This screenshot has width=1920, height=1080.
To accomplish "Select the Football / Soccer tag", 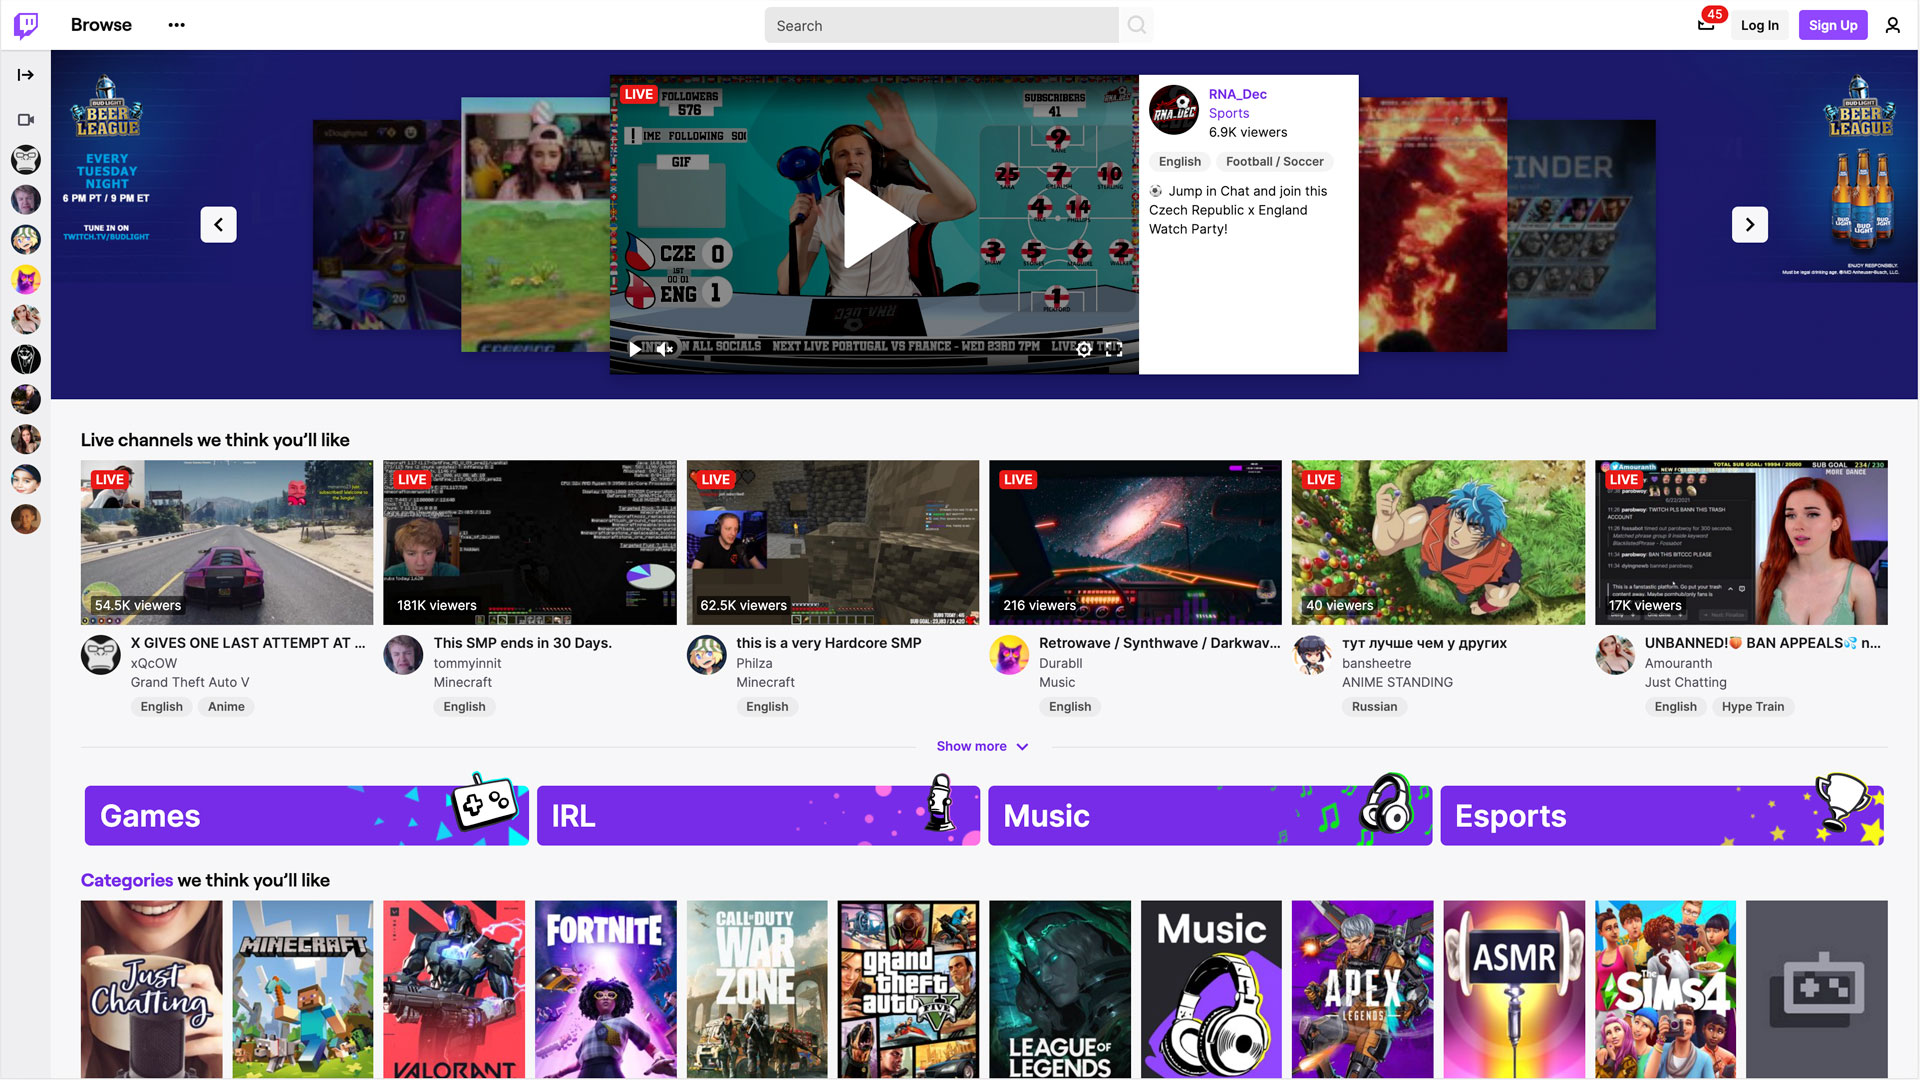I will pyautogui.click(x=1275, y=162).
